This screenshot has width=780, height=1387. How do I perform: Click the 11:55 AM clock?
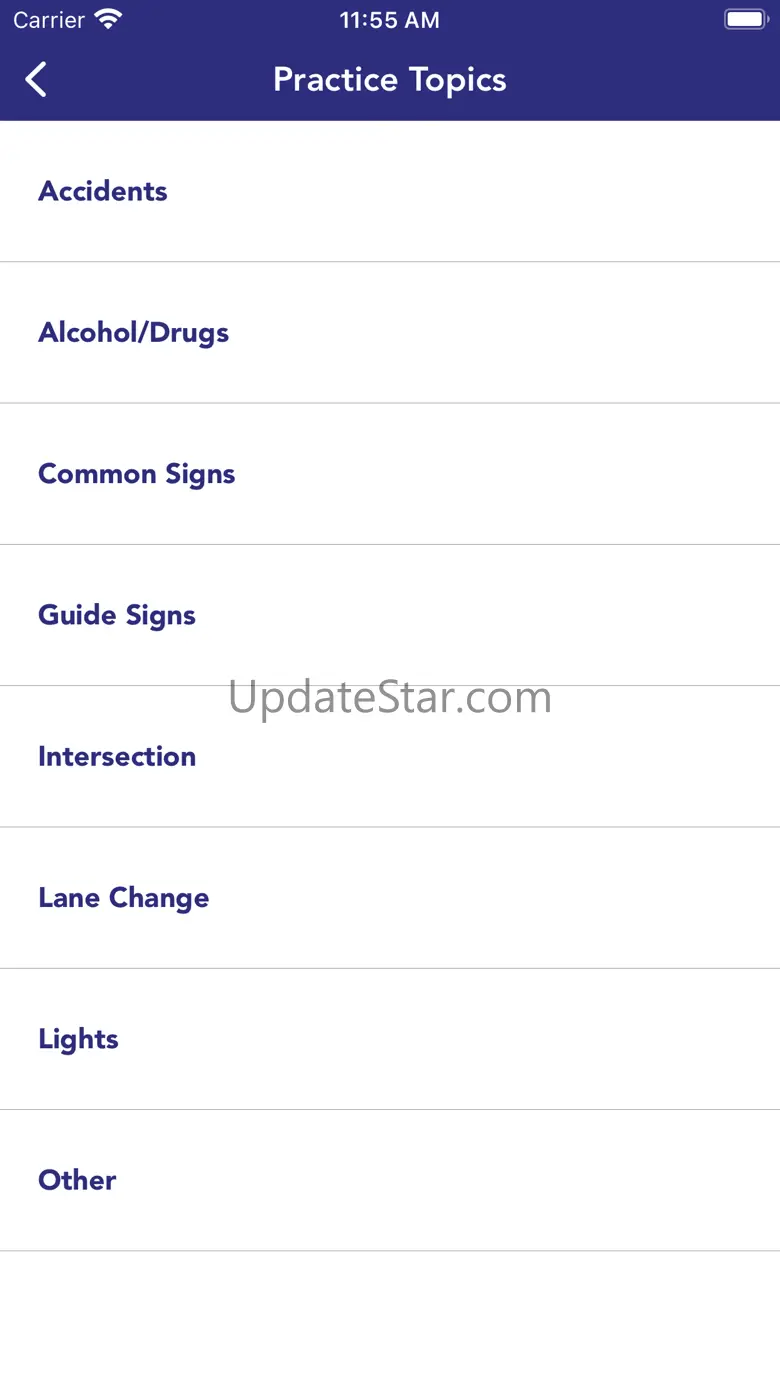[x=390, y=20]
